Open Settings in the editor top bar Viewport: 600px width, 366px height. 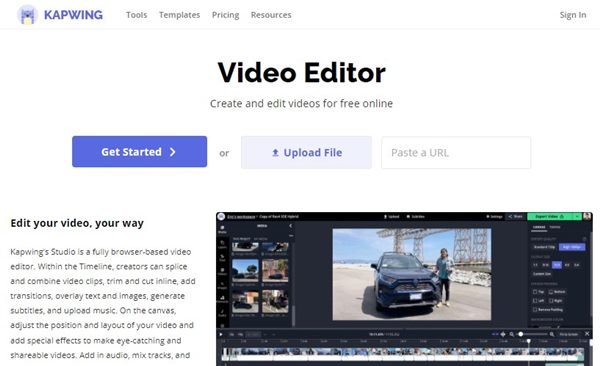point(494,217)
